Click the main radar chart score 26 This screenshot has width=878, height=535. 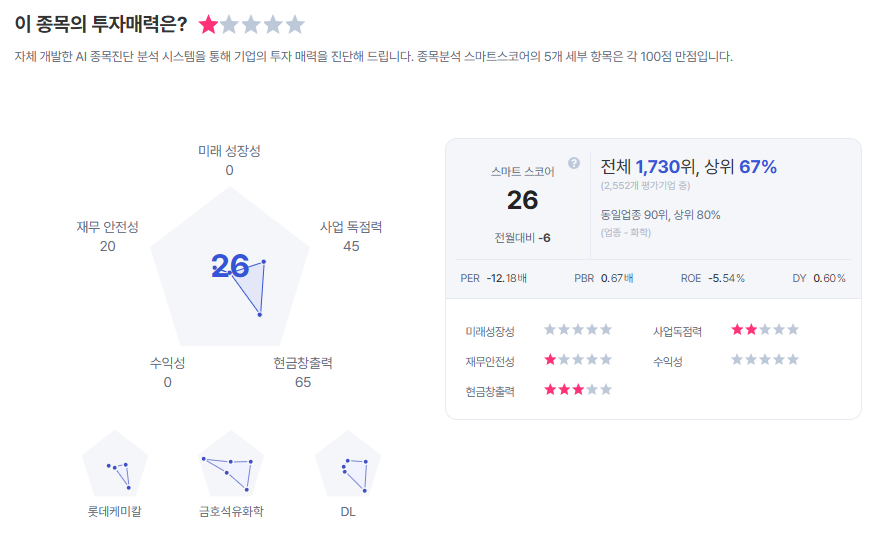(230, 265)
